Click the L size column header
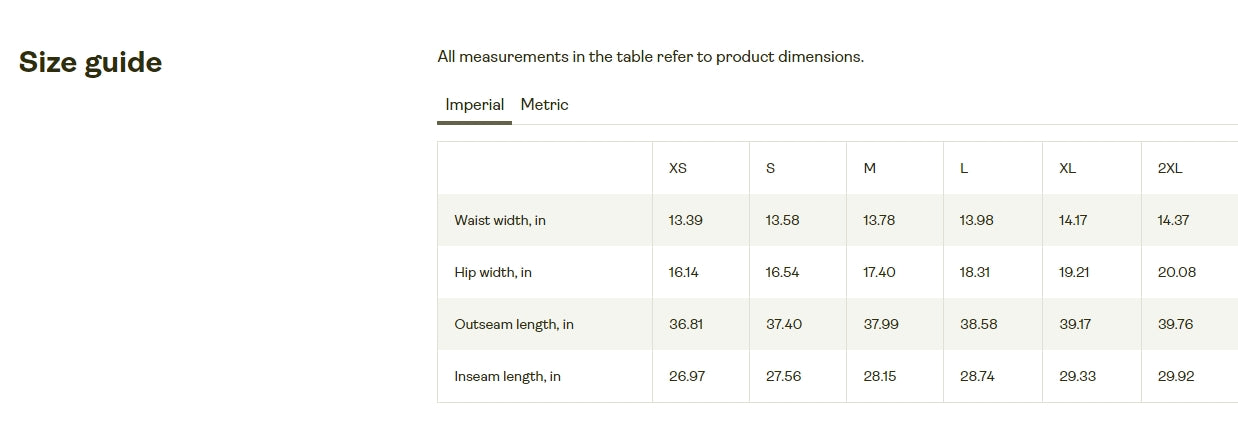 (964, 168)
